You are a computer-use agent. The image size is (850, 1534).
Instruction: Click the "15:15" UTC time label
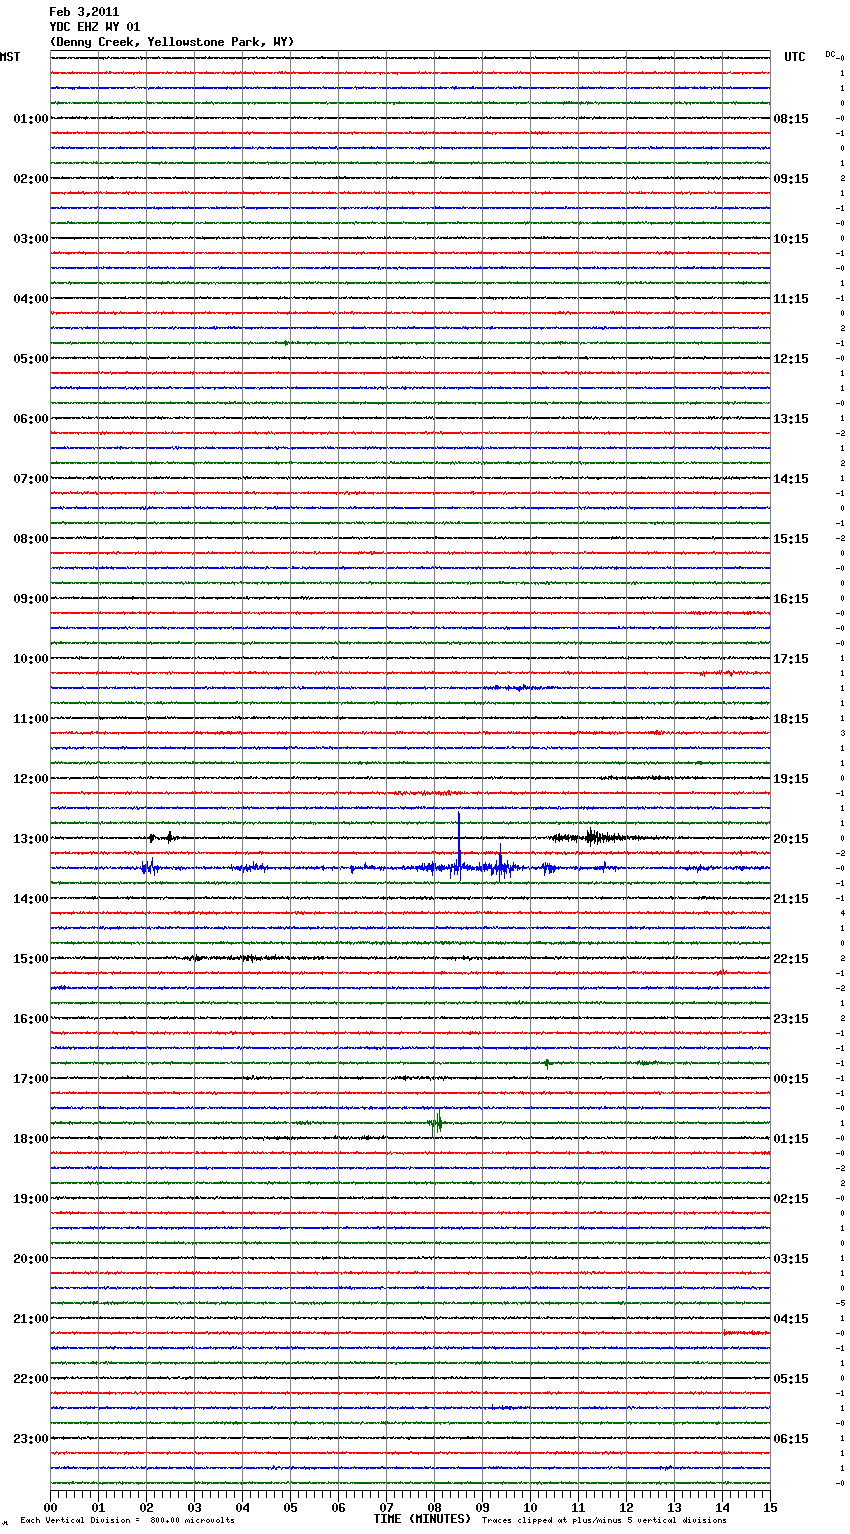pyautogui.click(x=791, y=539)
